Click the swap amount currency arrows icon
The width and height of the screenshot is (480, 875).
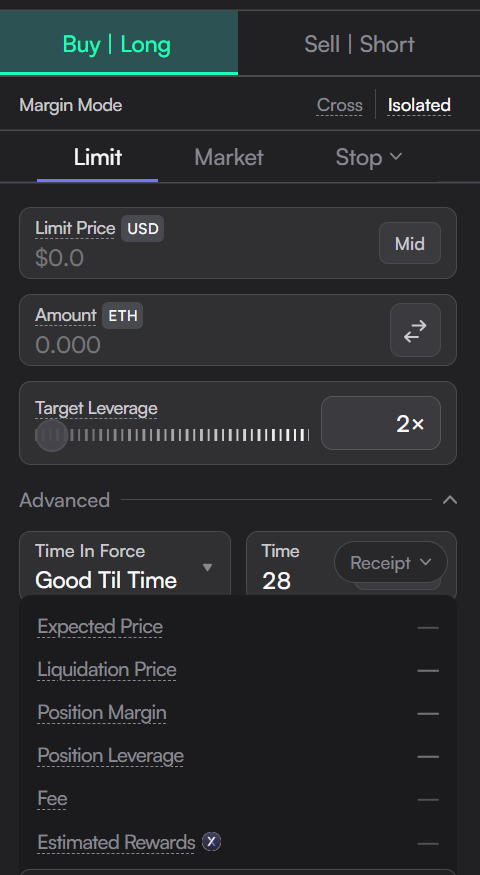(x=415, y=330)
